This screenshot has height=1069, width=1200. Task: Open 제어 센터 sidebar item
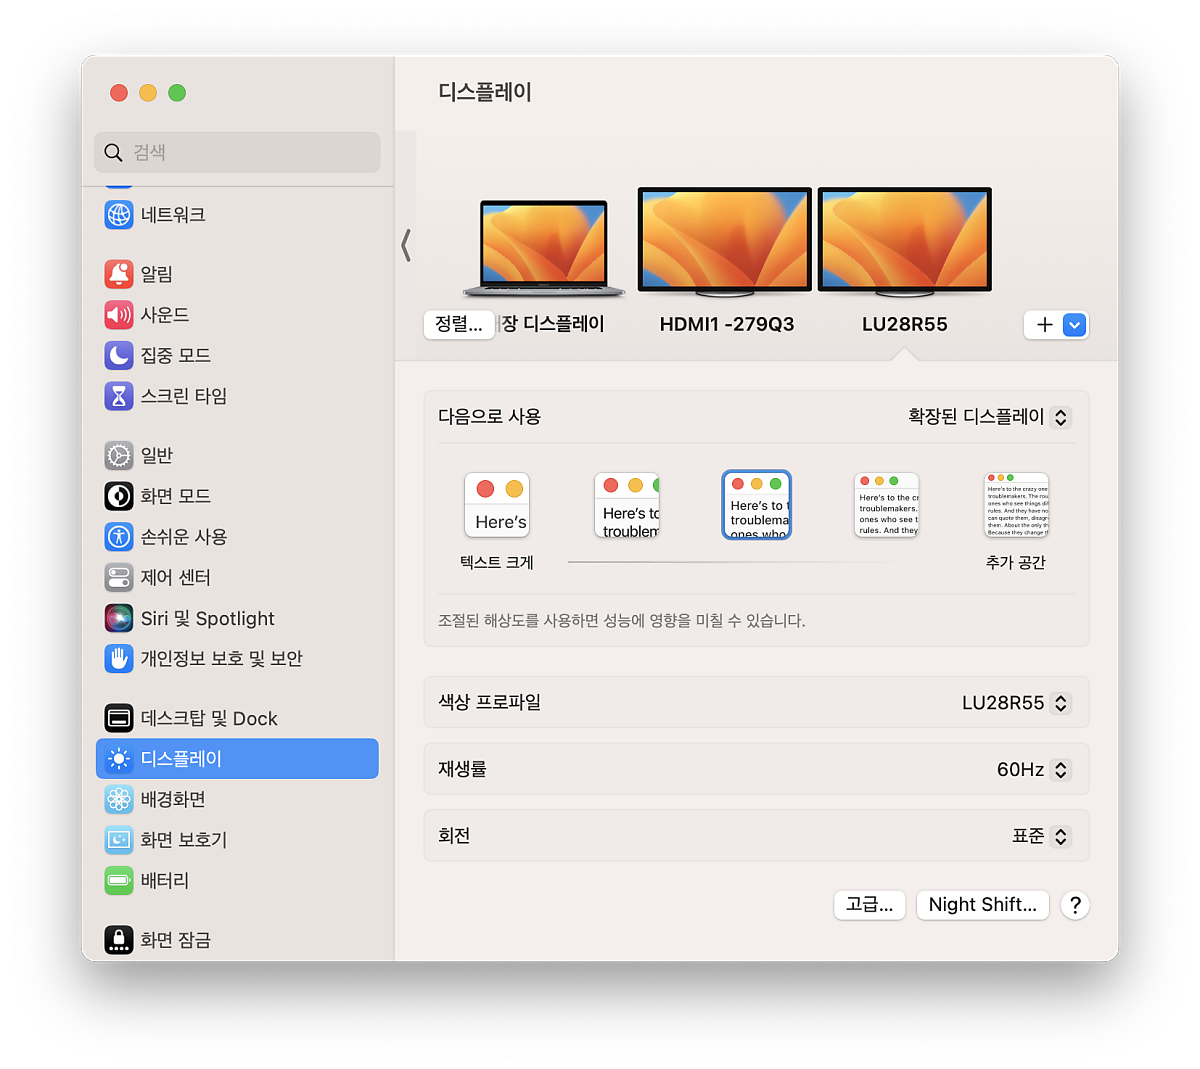237,578
